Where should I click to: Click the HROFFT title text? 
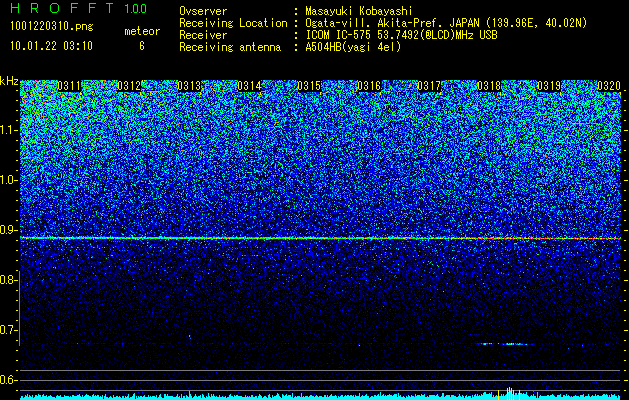click(x=63, y=8)
